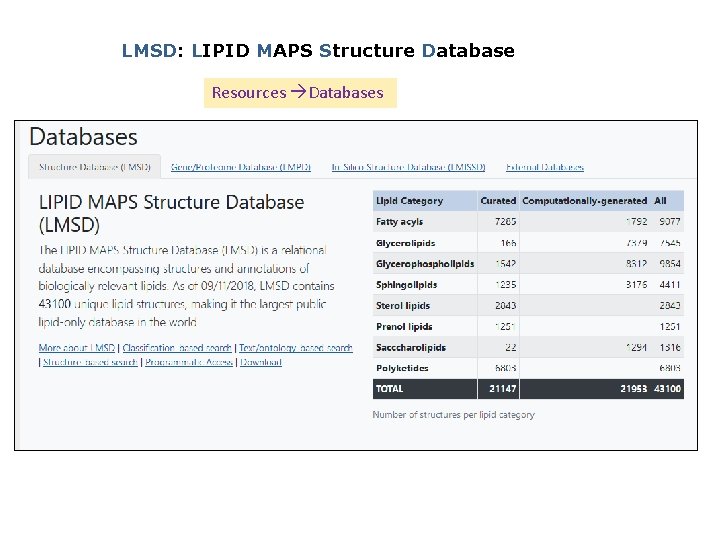Select the Glycerolipids row label

coord(405,243)
